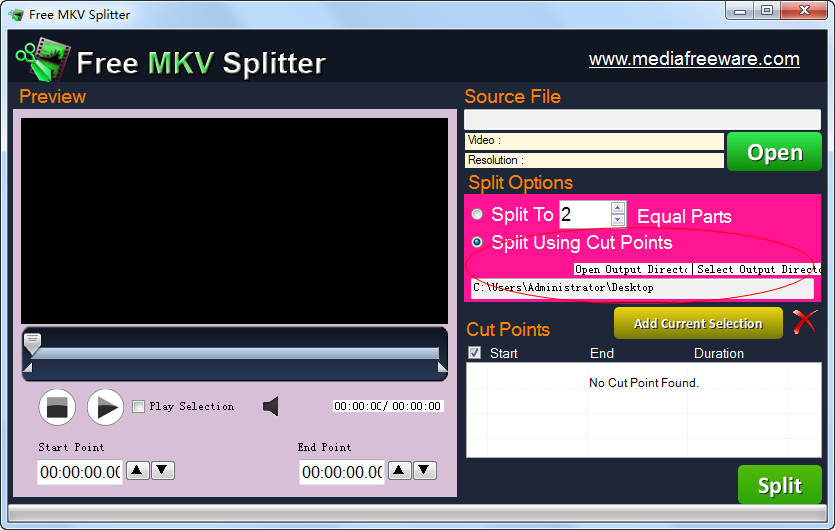835x530 pixels.
Task: Decrease Start Point with down arrow
Action: [x=163, y=470]
